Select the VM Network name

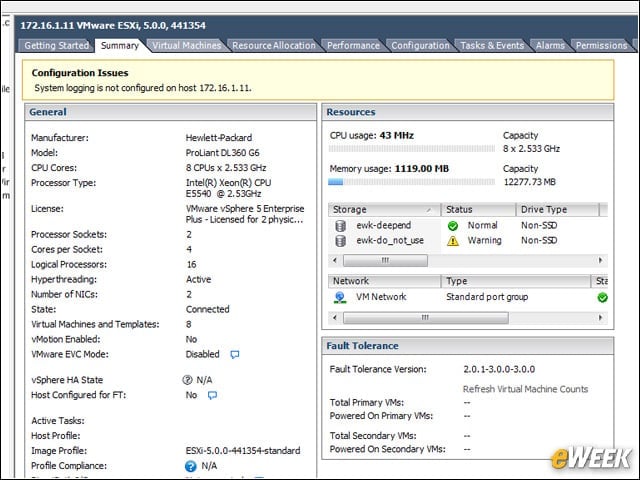coord(381,297)
